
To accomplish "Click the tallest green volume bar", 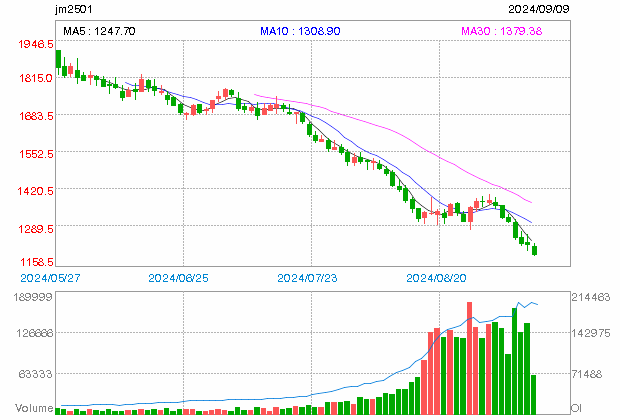I will [x=514, y=360].
